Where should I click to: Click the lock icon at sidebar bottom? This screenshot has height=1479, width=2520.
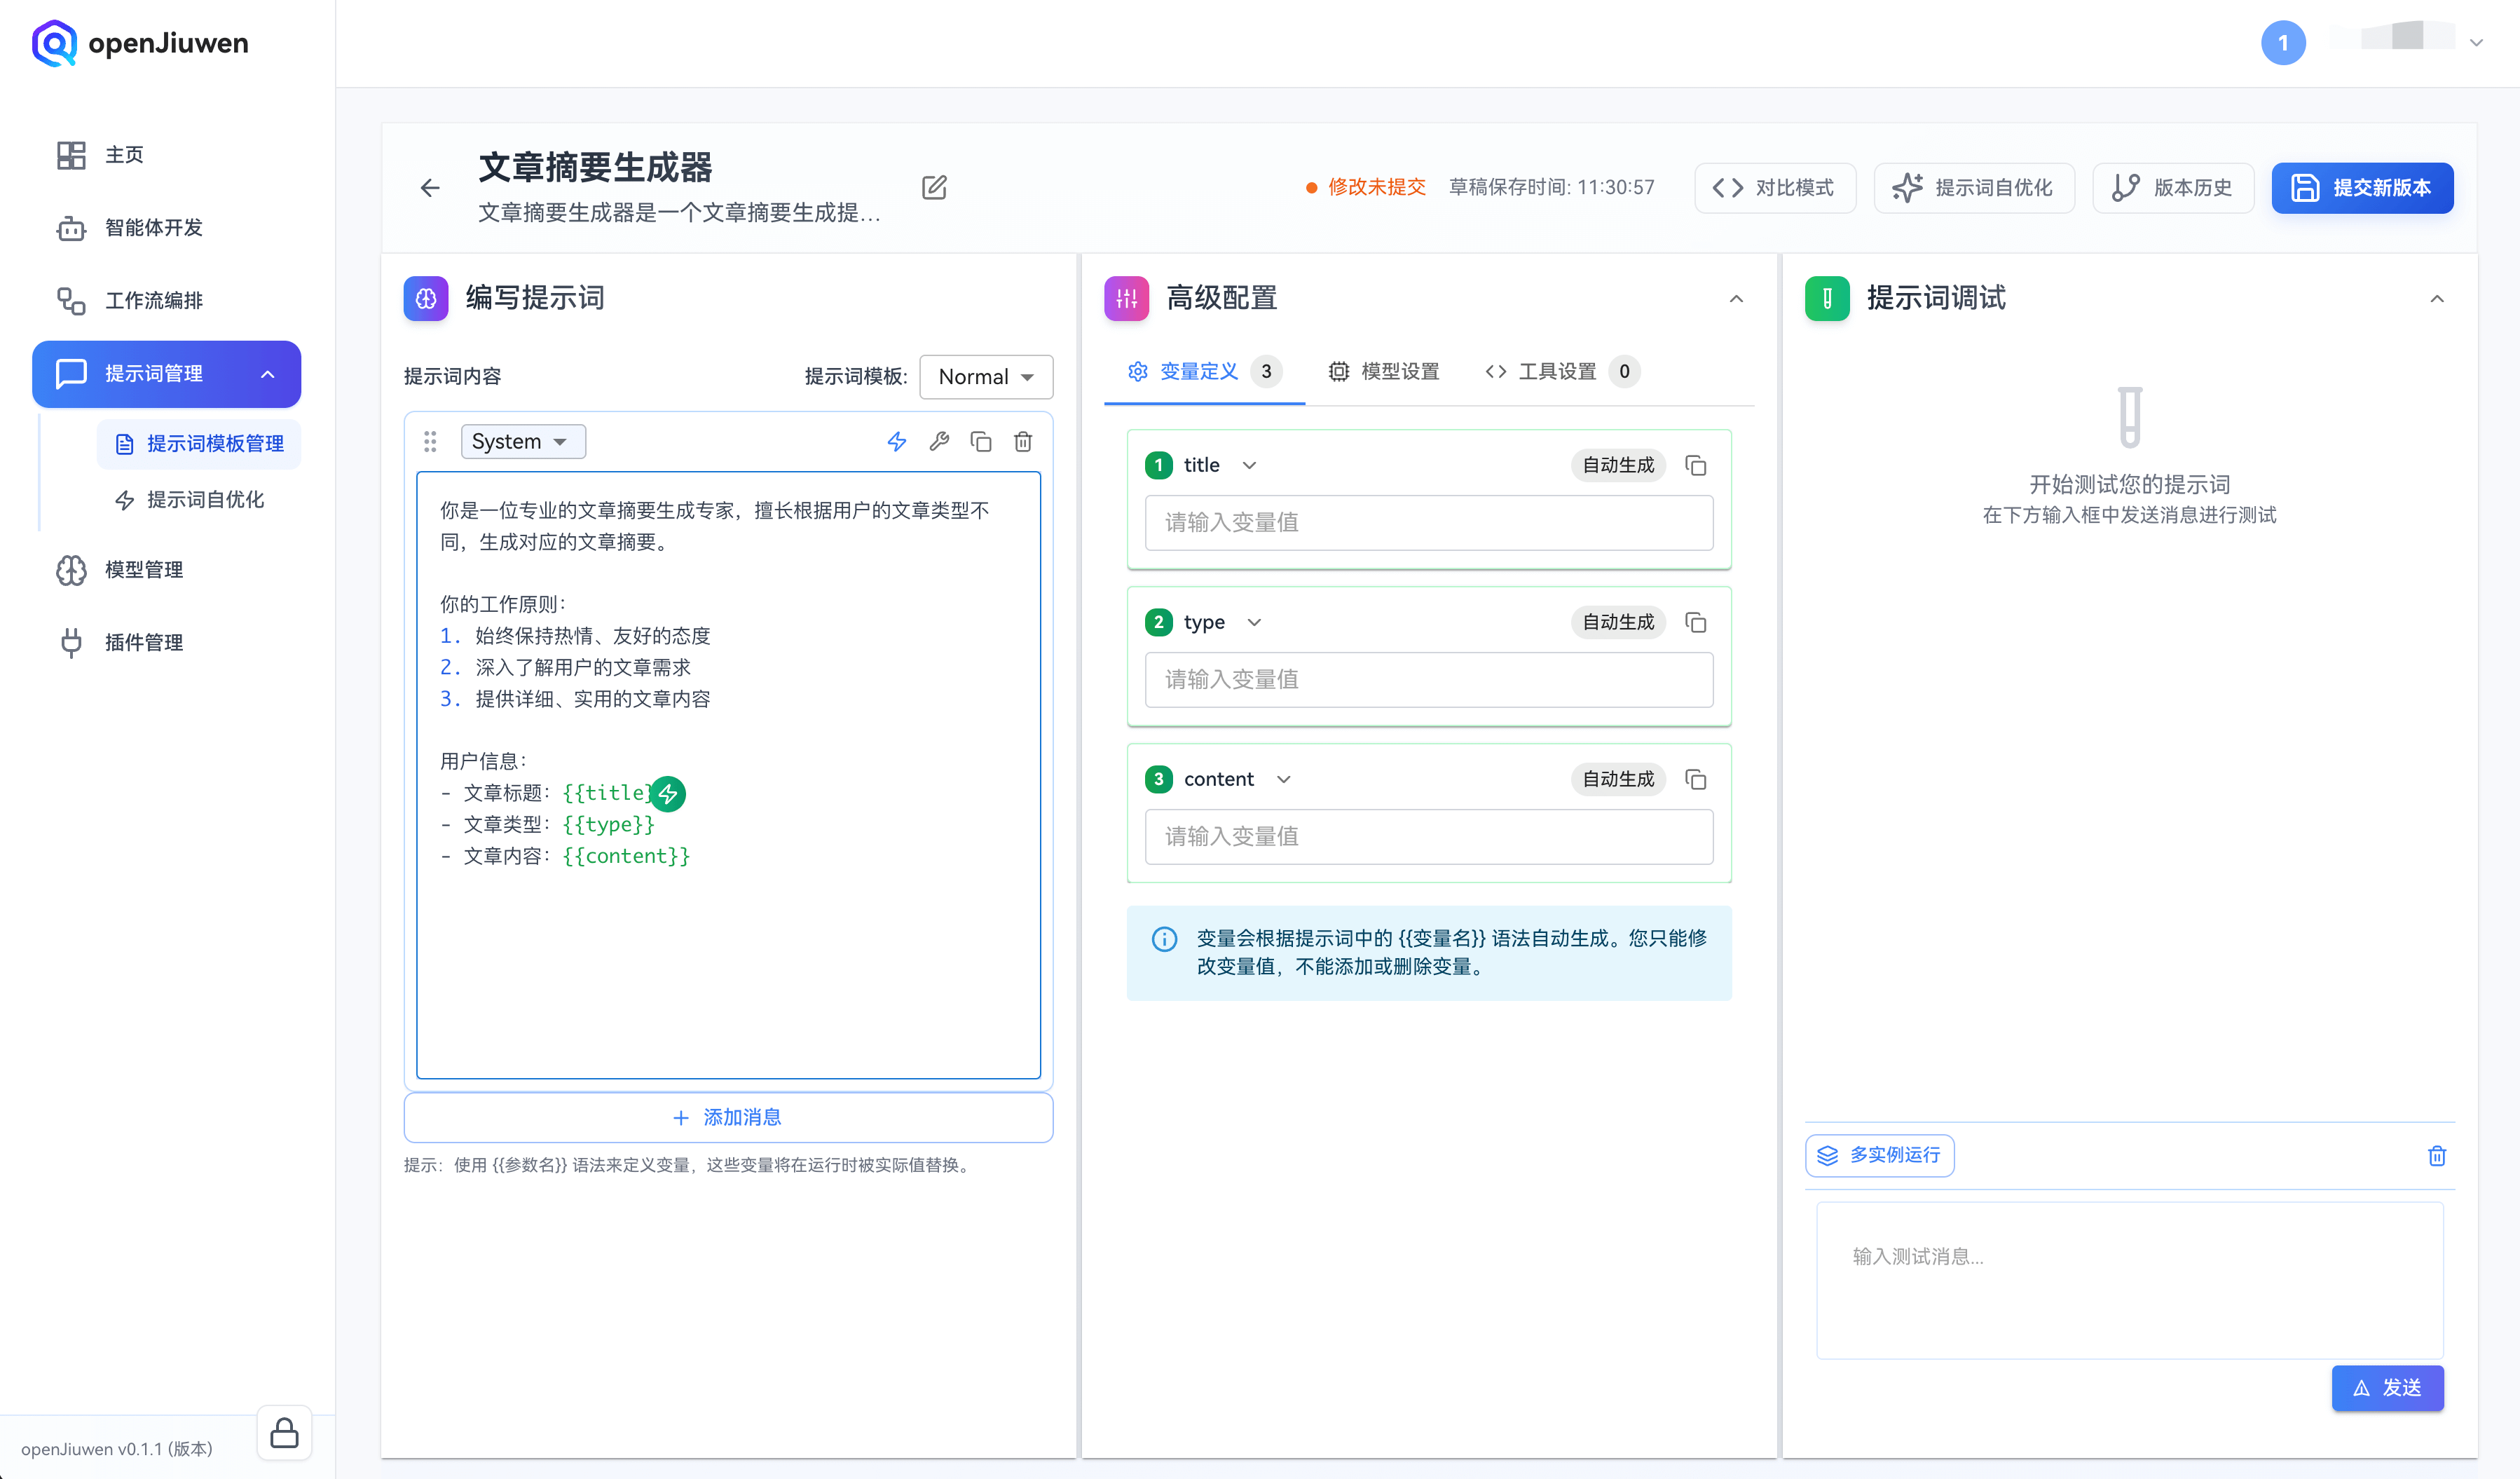tap(284, 1433)
